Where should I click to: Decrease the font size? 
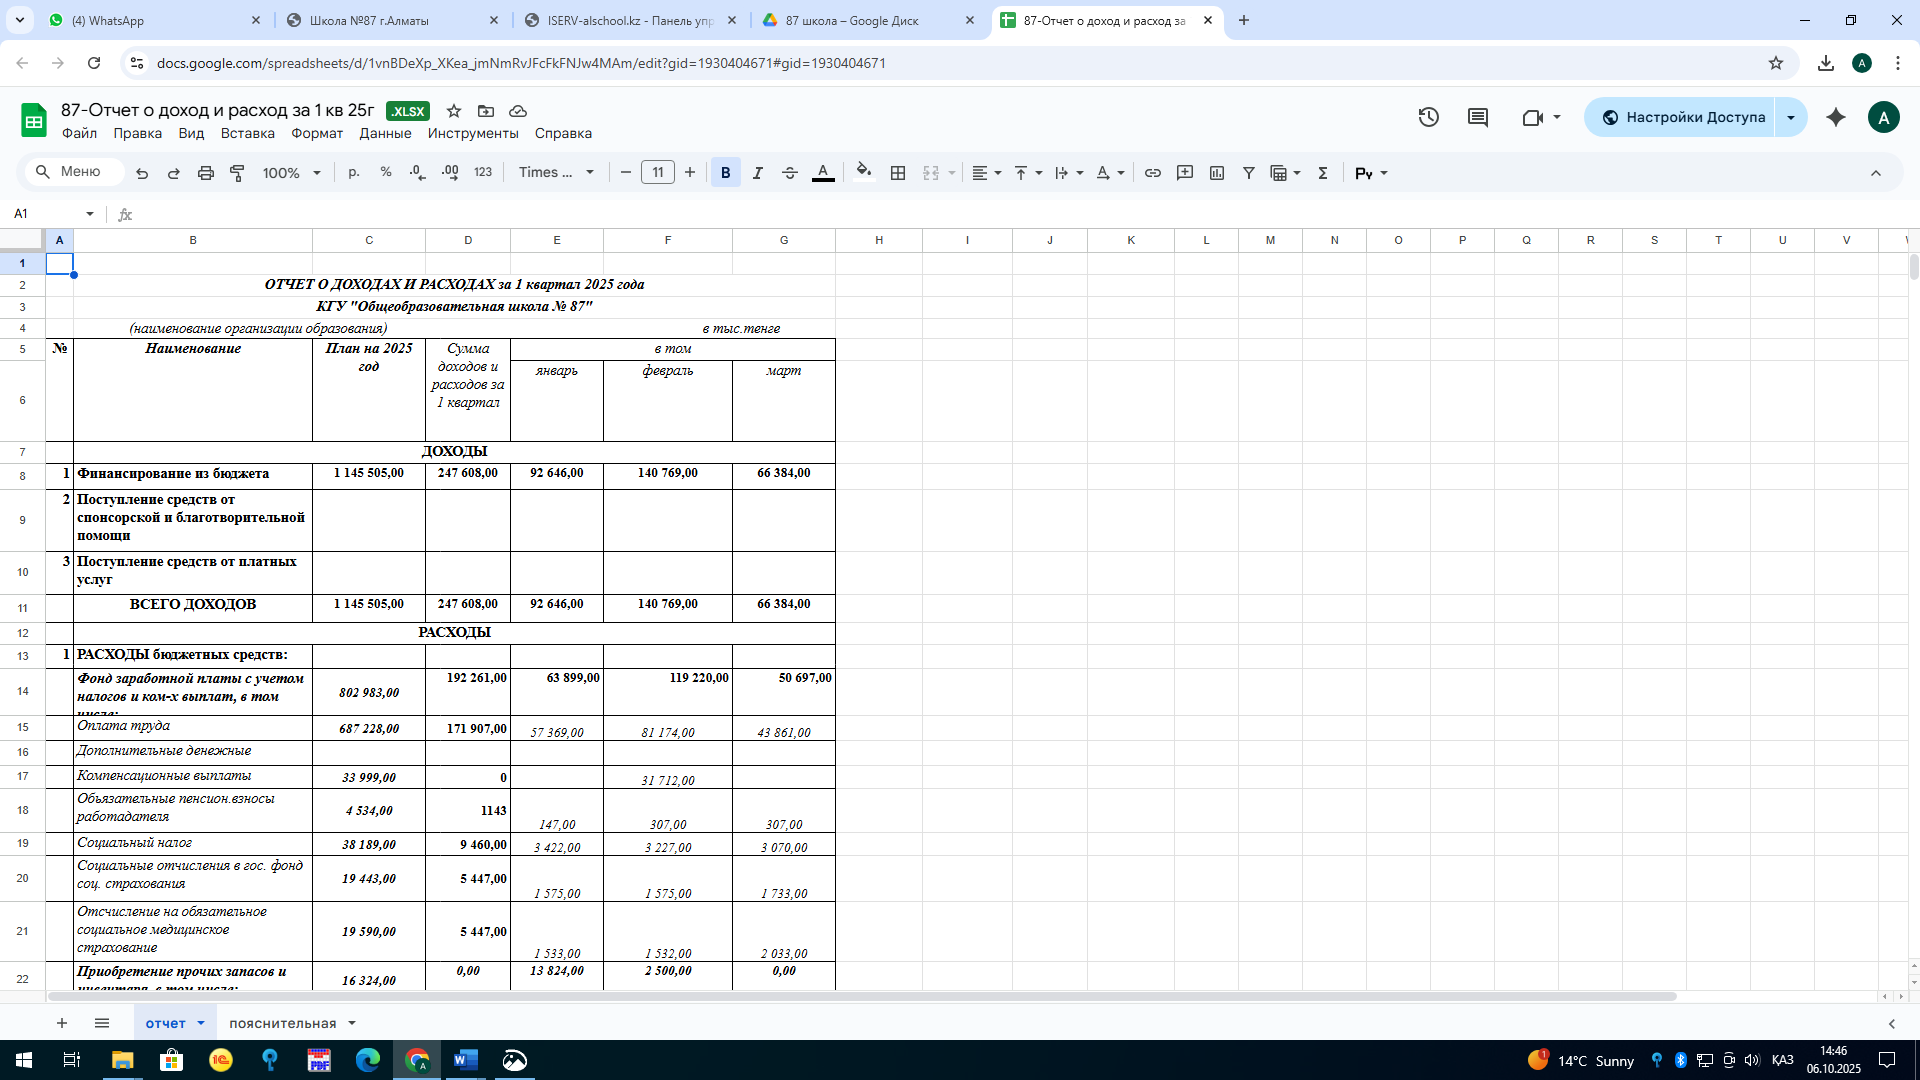(626, 173)
